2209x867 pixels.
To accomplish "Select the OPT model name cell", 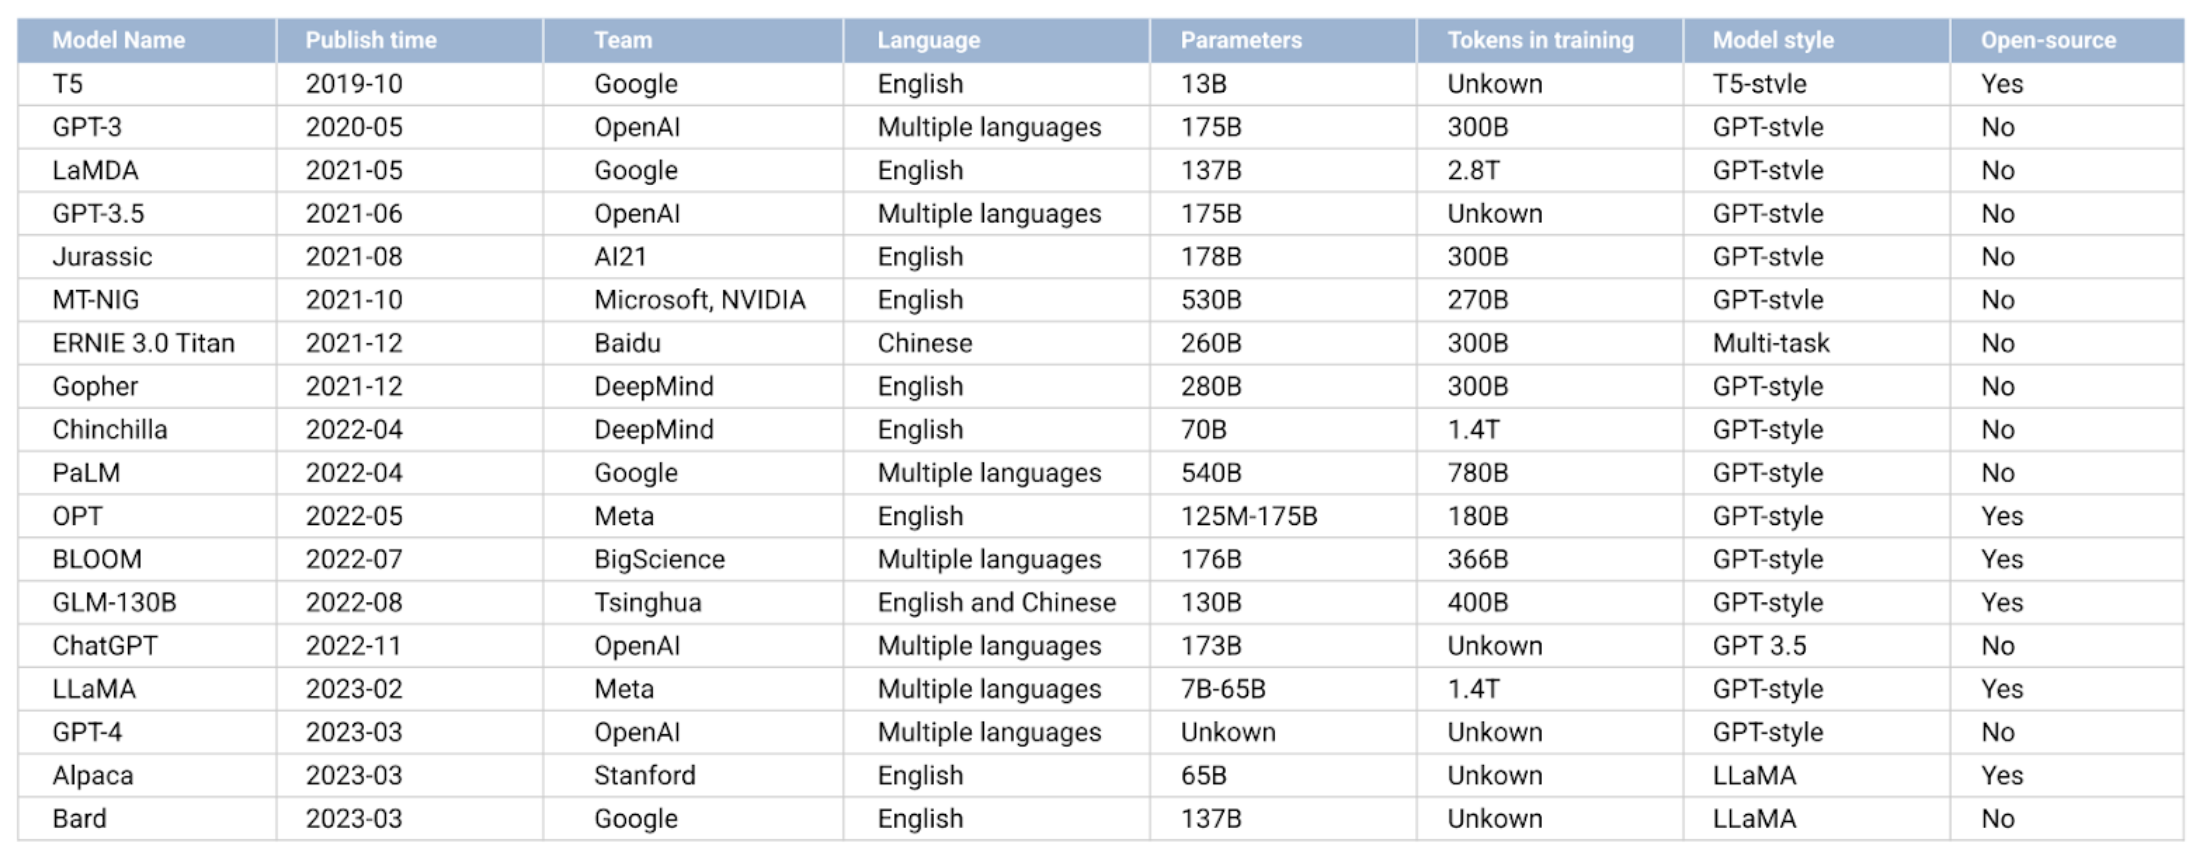I will click(147, 516).
